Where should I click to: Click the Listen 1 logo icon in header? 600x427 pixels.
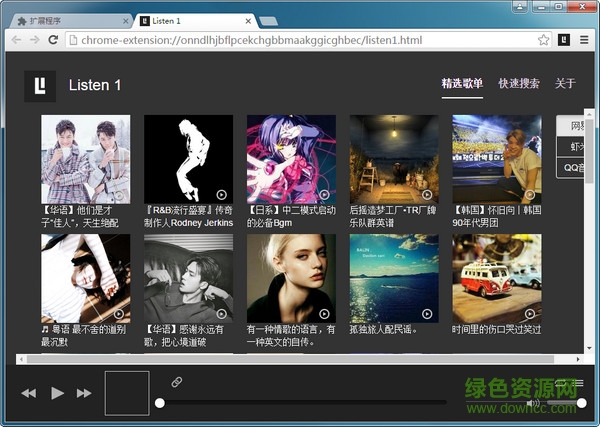[x=40, y=86]
